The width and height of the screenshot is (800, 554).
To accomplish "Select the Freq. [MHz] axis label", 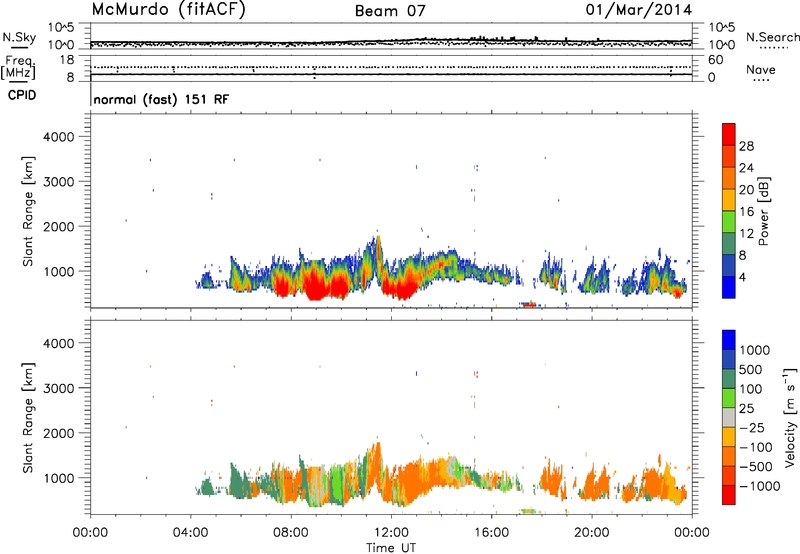I will pyautogui.click(x=18, y=67).
